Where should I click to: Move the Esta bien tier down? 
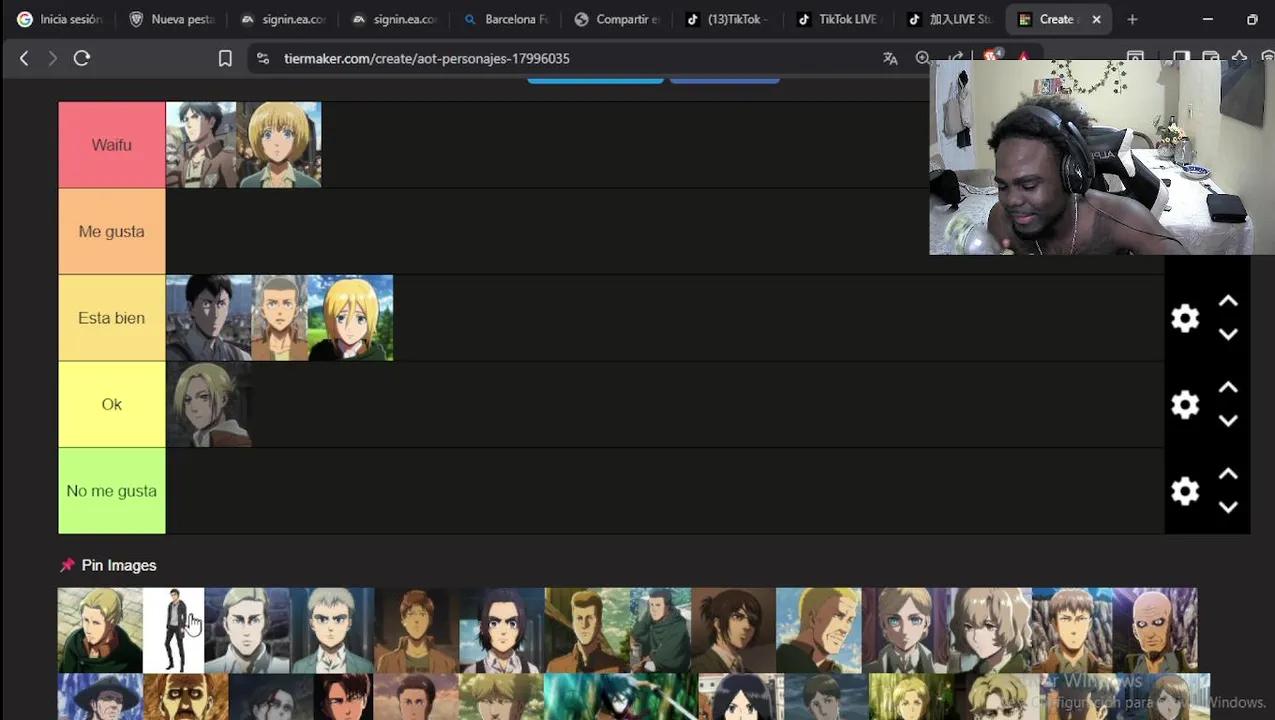pyautogui.click(x=1228, y=334)
